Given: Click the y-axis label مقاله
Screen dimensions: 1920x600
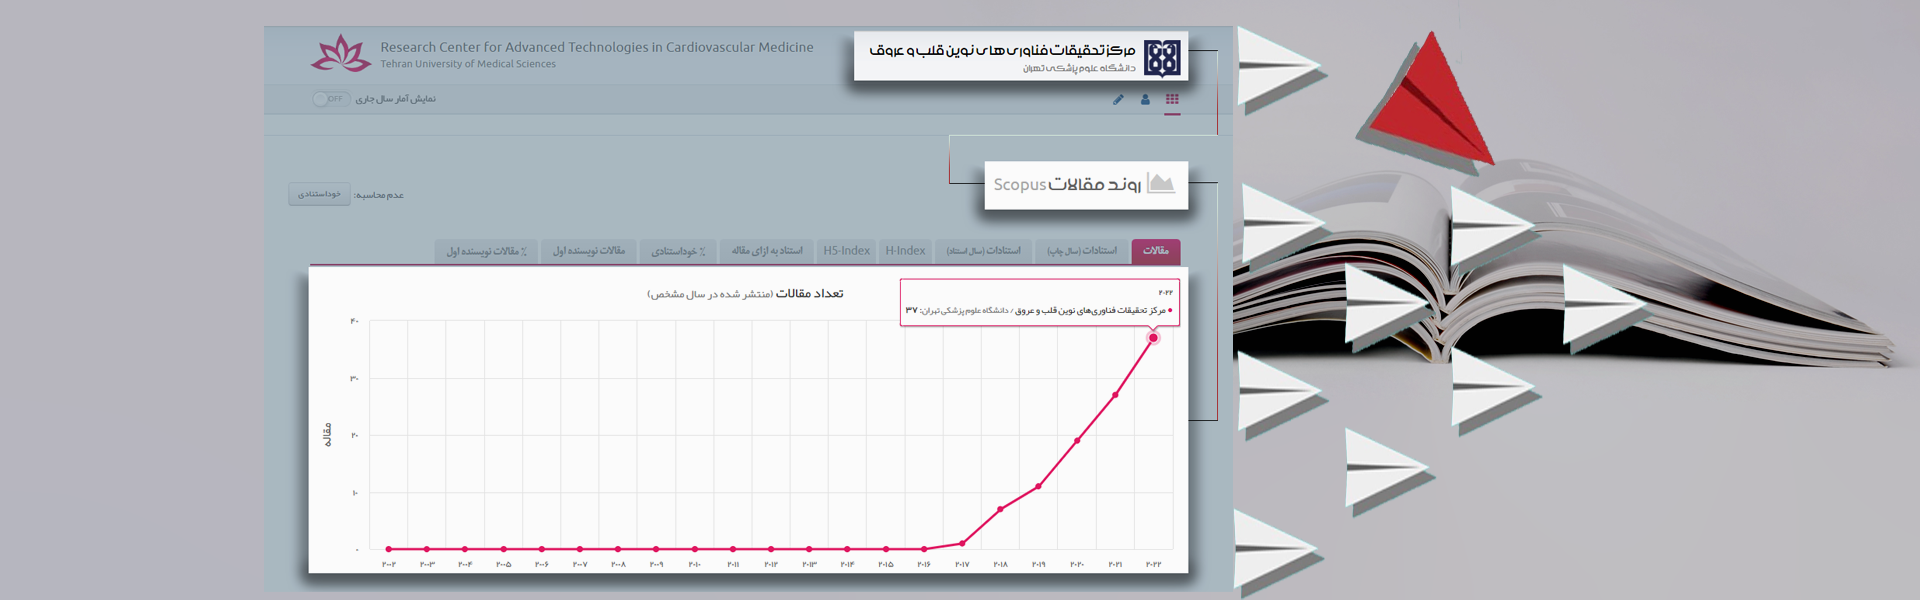Looking at the screenshot, I should [x=327, y=434].
